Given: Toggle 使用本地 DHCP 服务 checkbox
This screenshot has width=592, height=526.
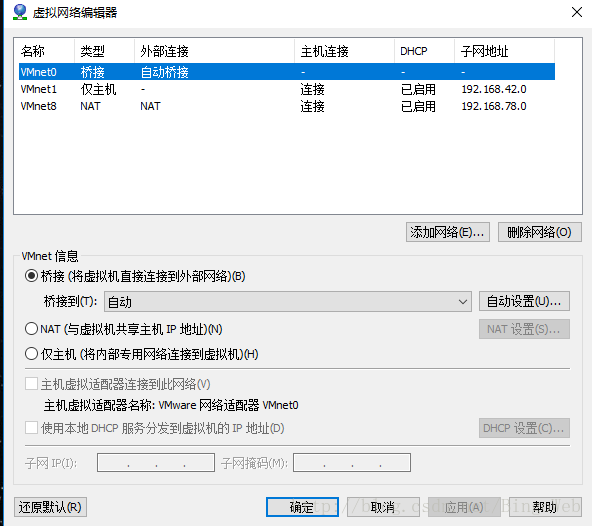Looking at the screenshot, I should [31, 428].
